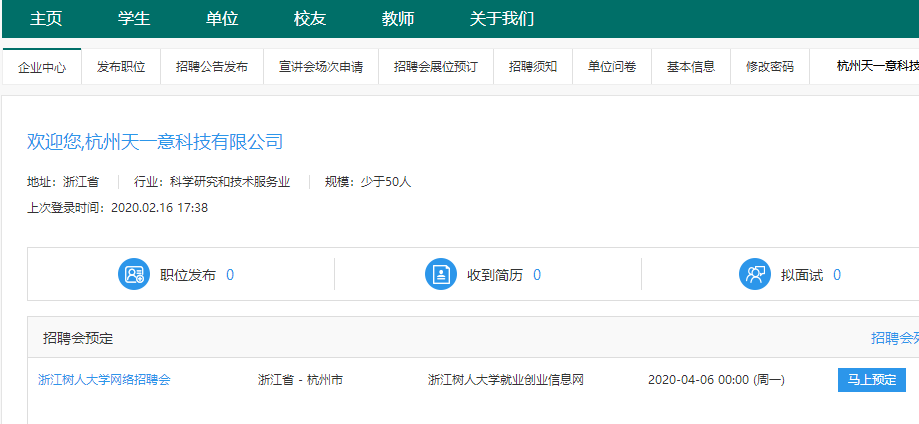Viewport: 919px width, 424px height.
Task: Open the 浙江树人大学网络招聘会 link
Action: point(105,380)
